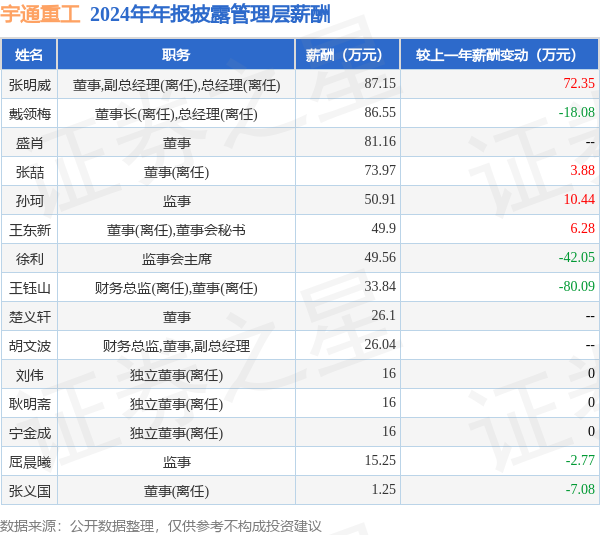
Task: Click the 姓名 column header
Action: tap(29, 55)
